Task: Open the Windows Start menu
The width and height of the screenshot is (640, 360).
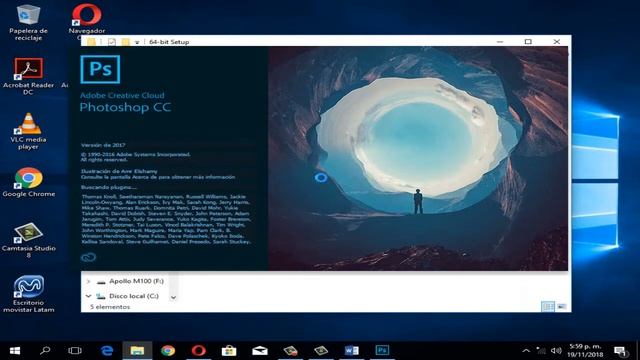Action: click(x=15, y=351)
